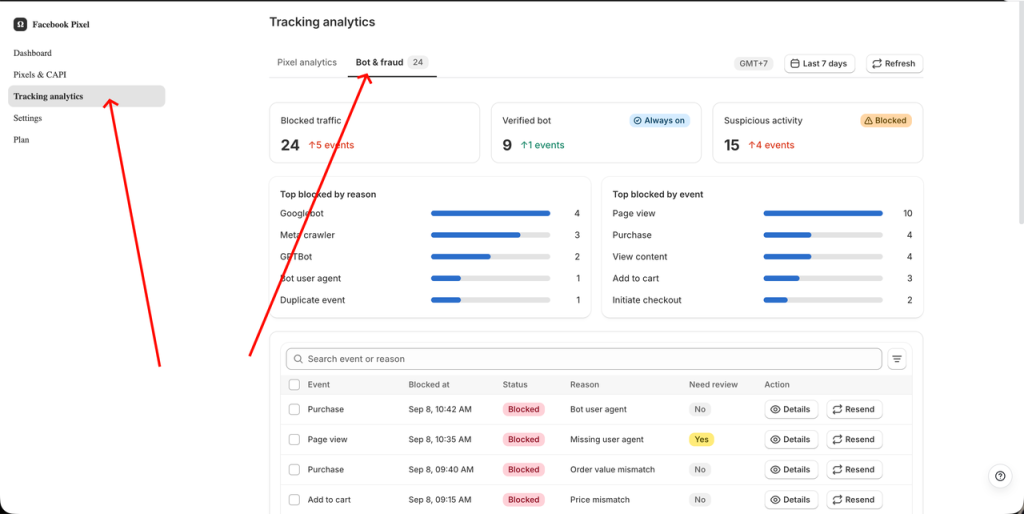
Task: Open Plan in sidebar
Action: pos(22,140)
